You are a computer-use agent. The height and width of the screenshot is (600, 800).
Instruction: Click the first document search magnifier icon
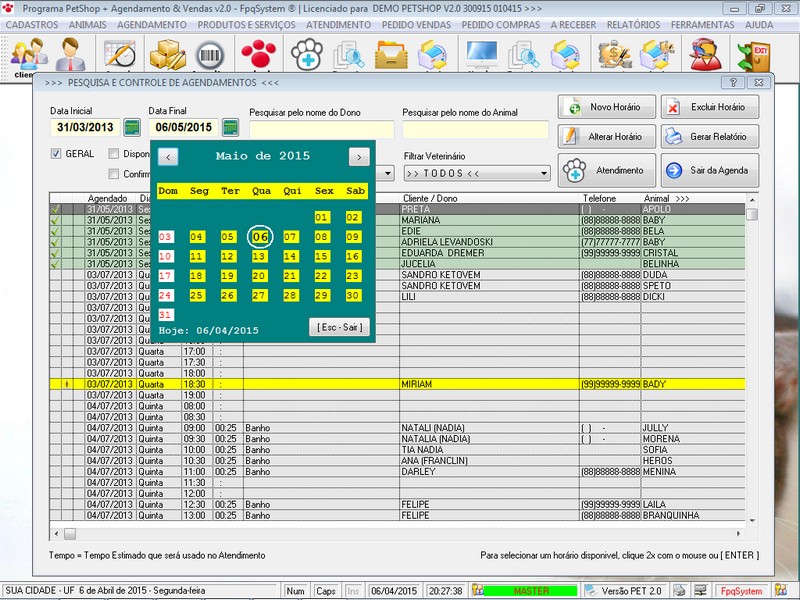click(349, 55)
